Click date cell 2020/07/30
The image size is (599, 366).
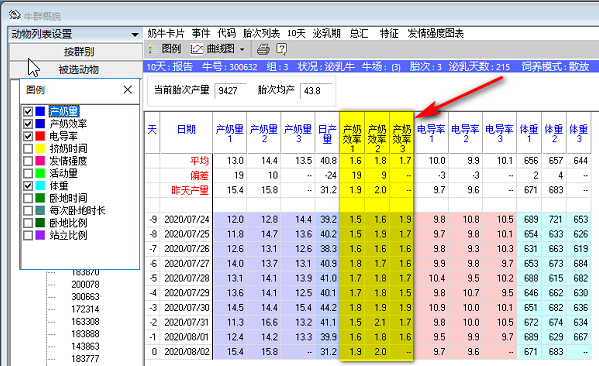pyautogui.click(x=187, y=308)
